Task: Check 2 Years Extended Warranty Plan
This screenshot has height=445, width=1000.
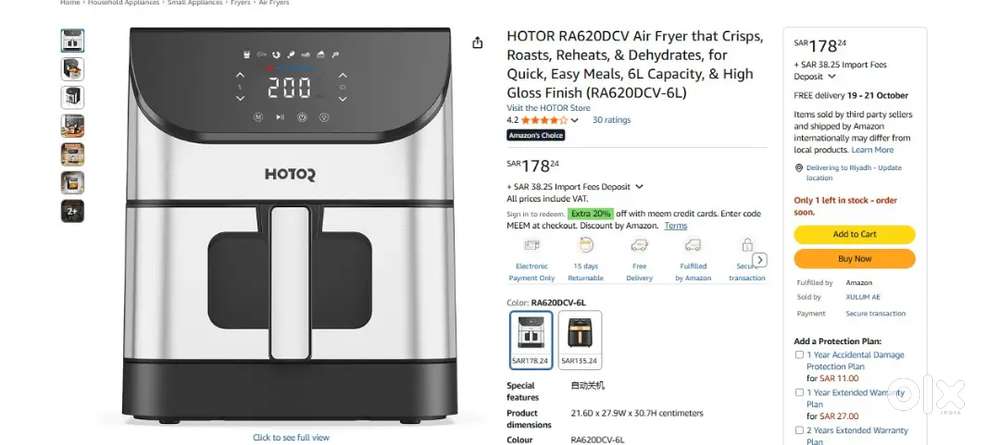Action: click(x=799, y=430)
